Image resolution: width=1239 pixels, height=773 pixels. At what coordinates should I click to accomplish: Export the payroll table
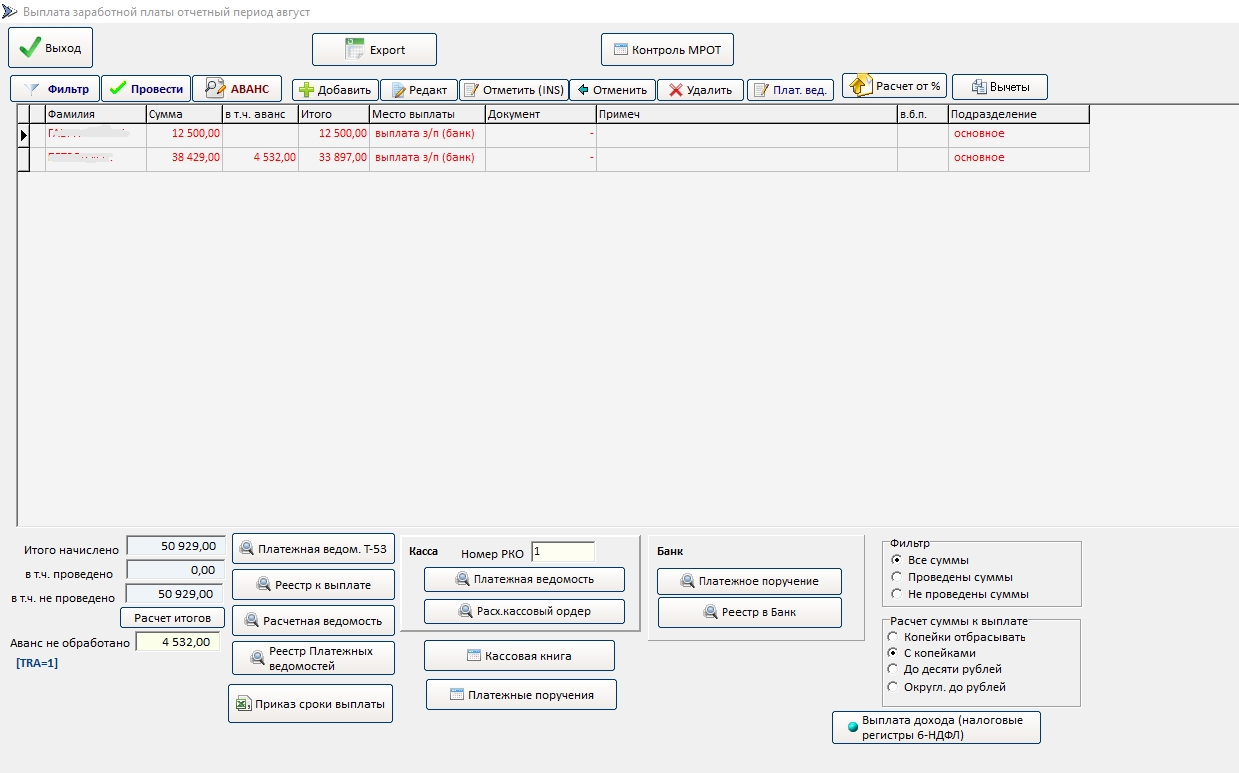374,50
